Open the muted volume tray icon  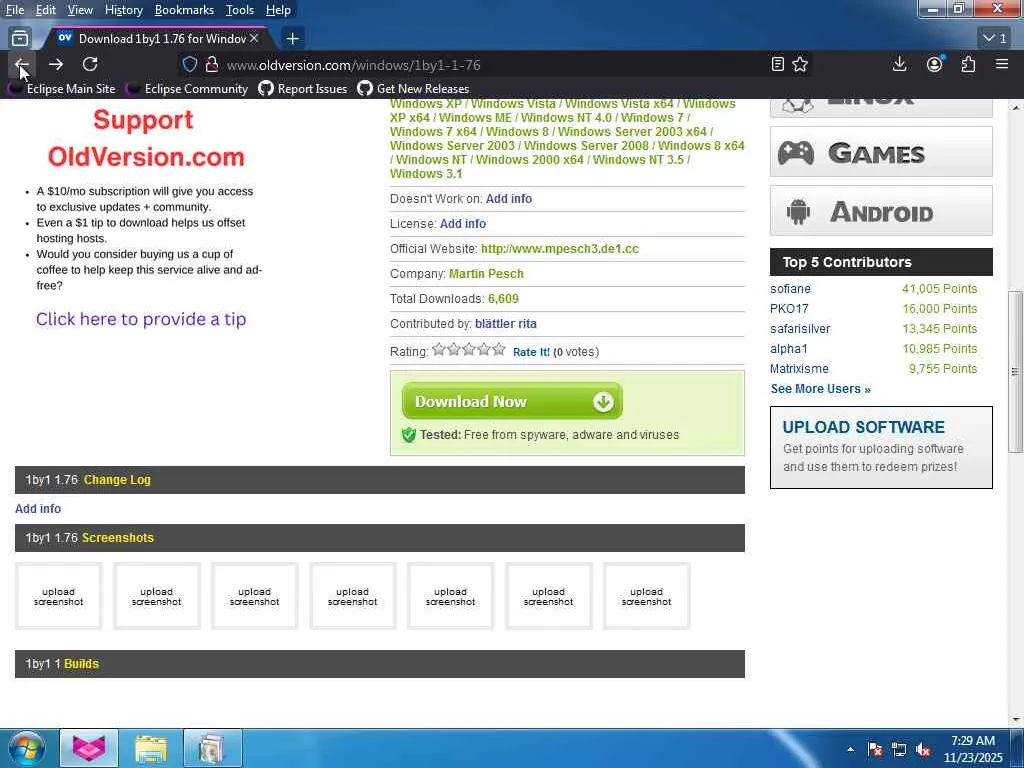tap(923, 749)
